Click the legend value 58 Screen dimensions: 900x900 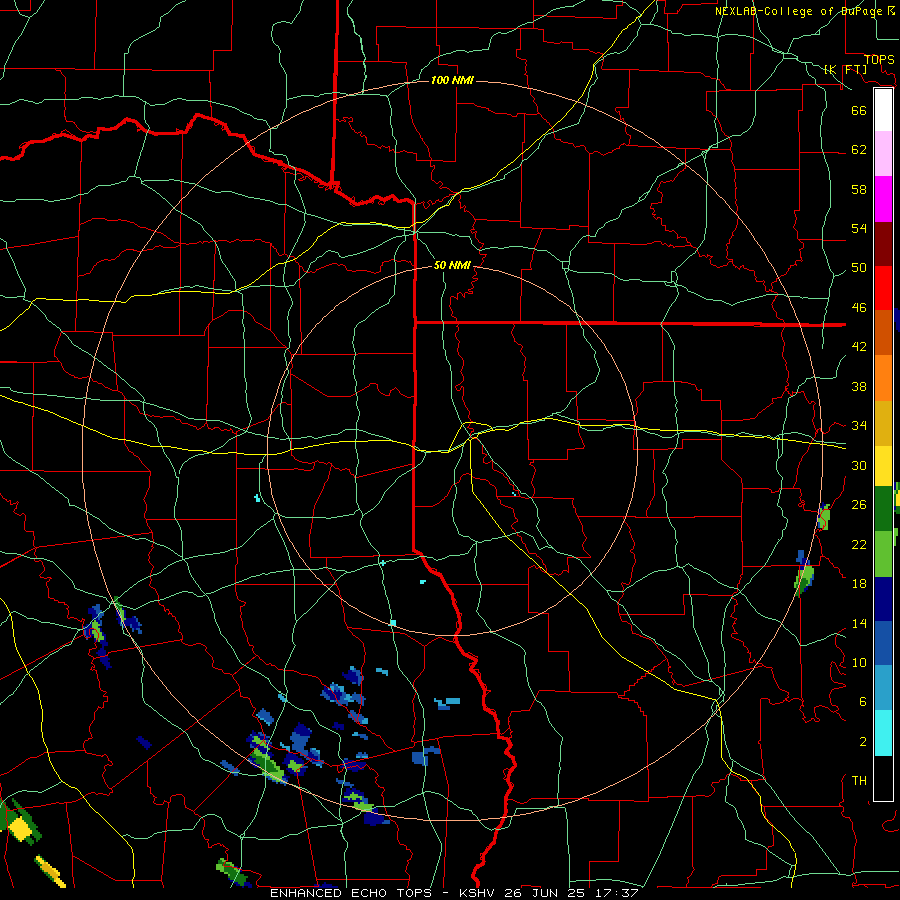(859, 189)
